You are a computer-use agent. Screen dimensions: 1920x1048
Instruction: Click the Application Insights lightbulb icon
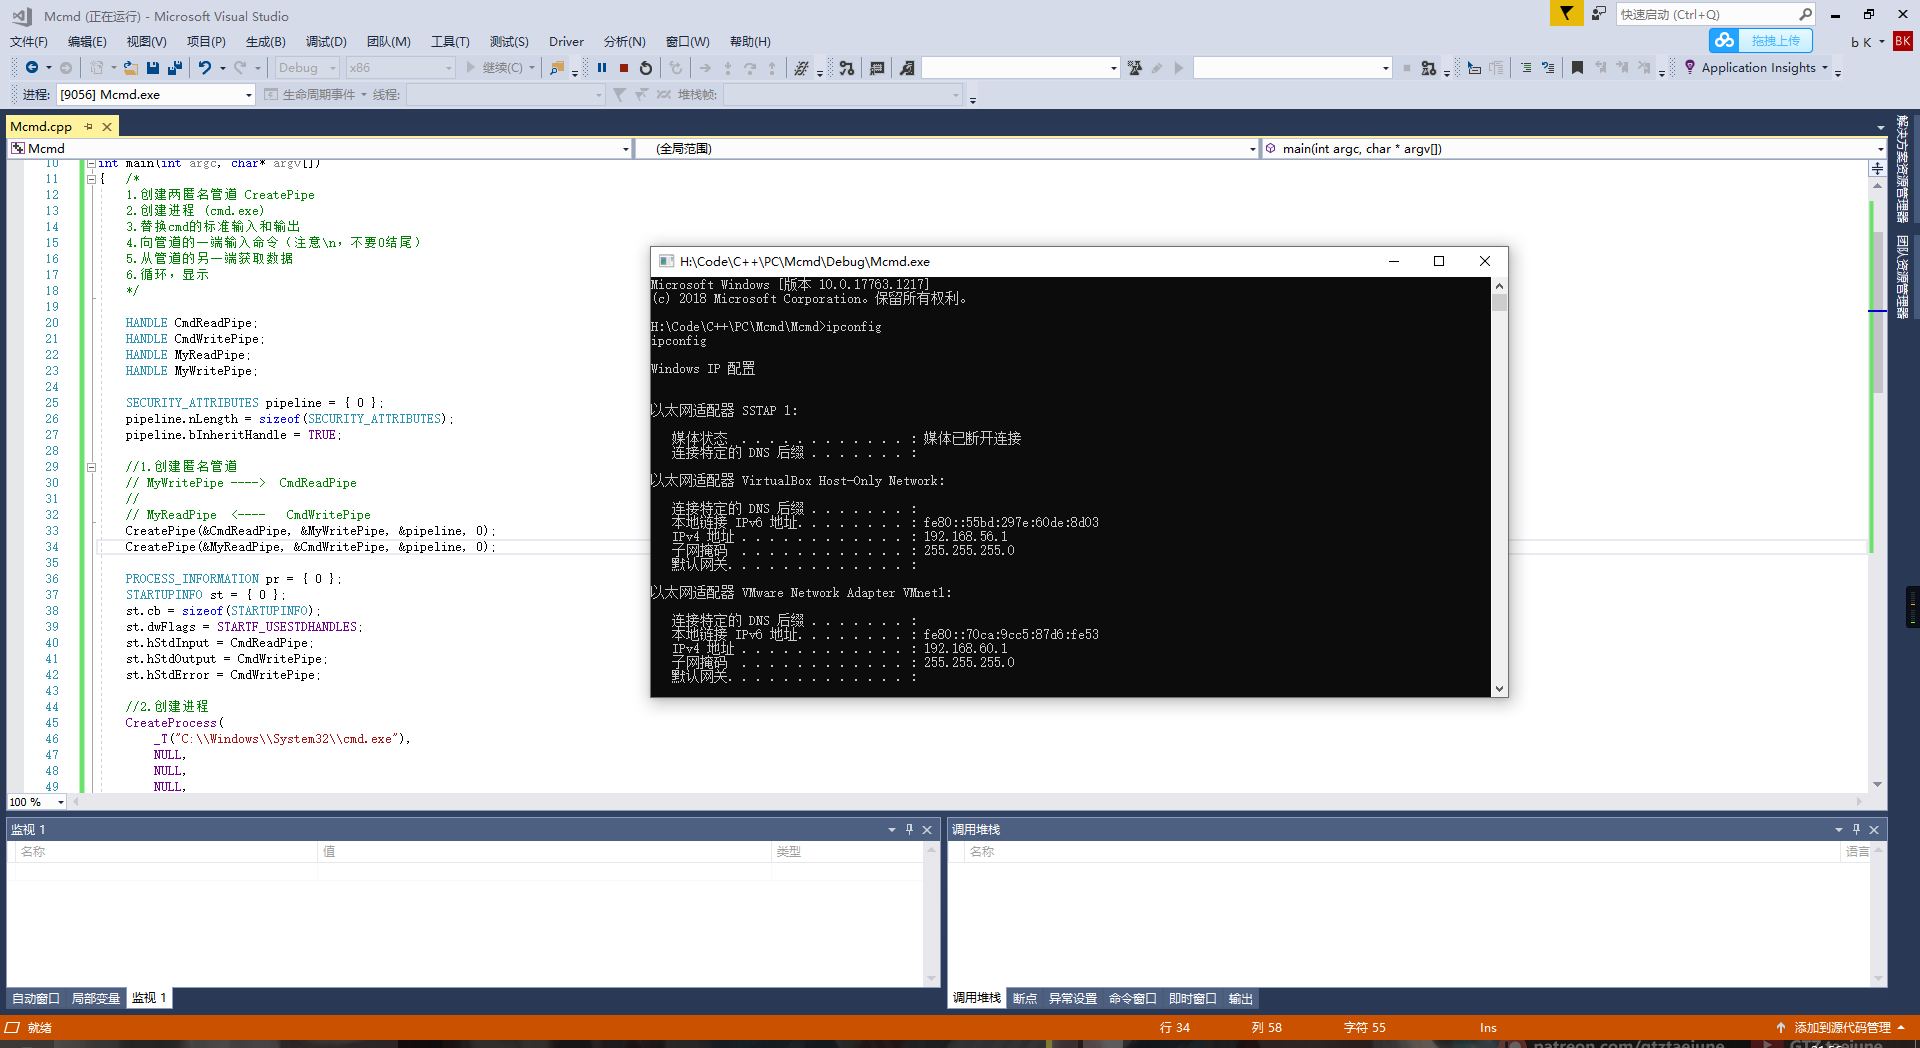click(x=1690, y=67)
